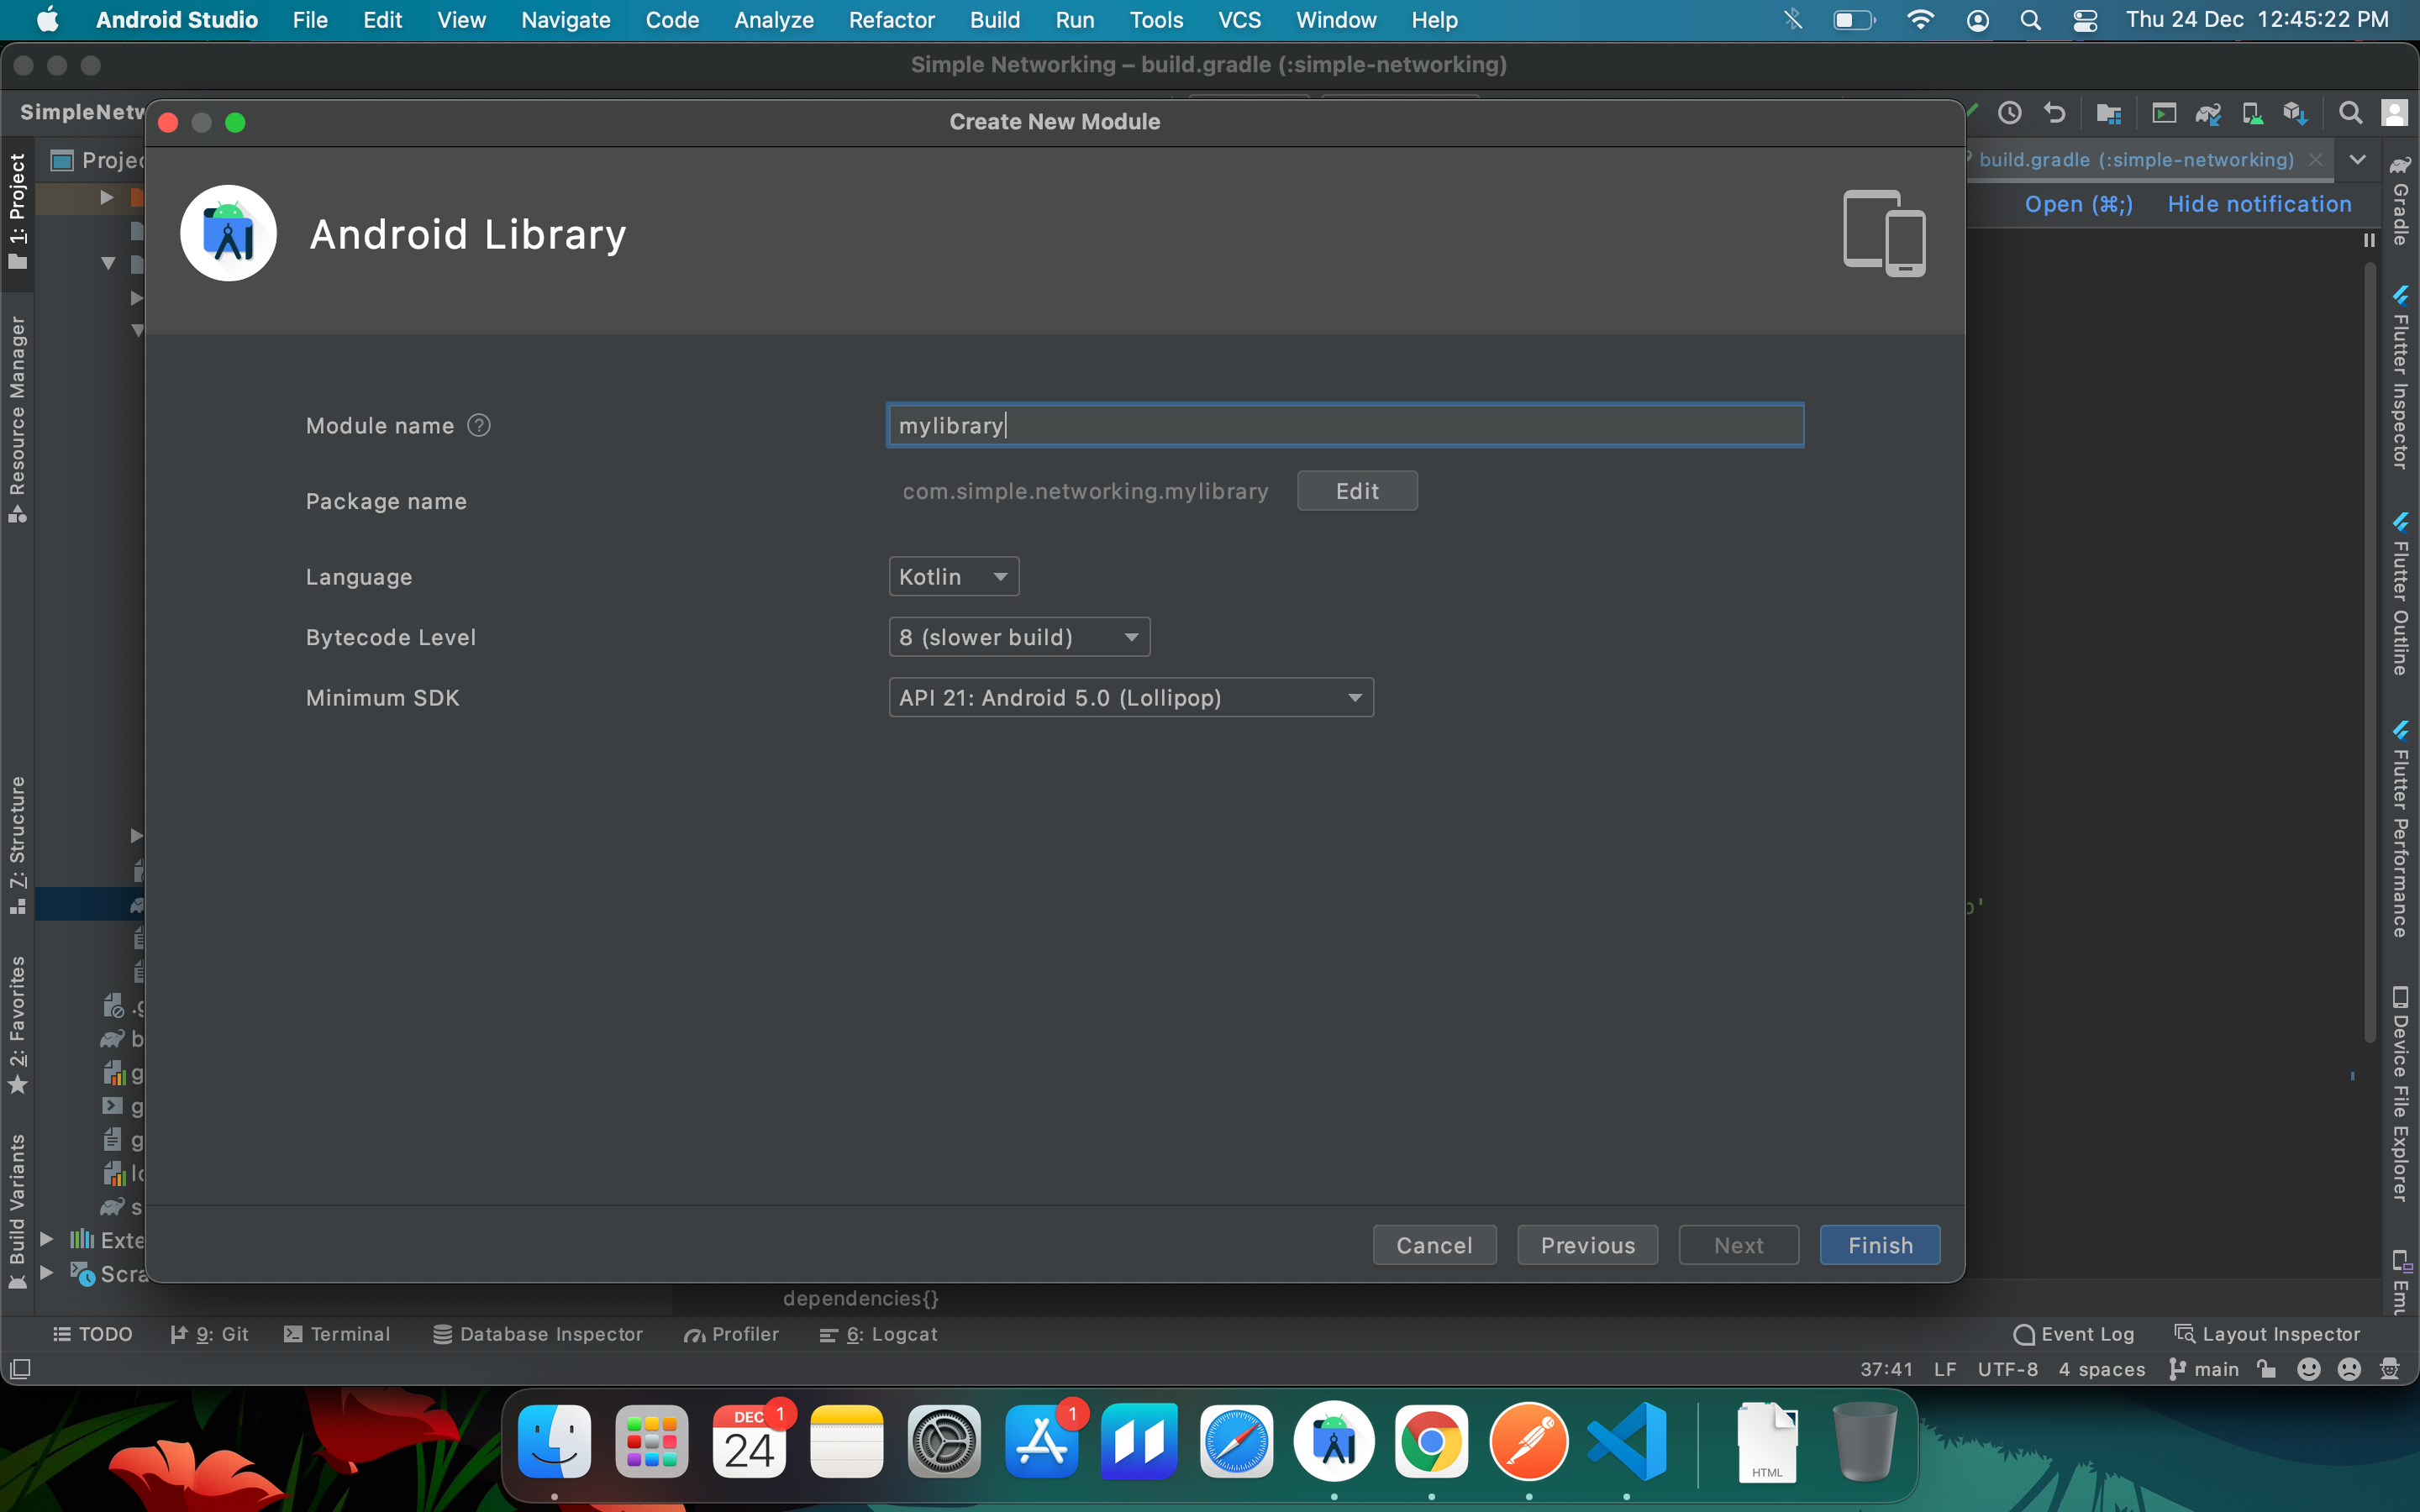Click the LF line separator status entry
The image size is (2420, 1512).
(1945, 1369)
